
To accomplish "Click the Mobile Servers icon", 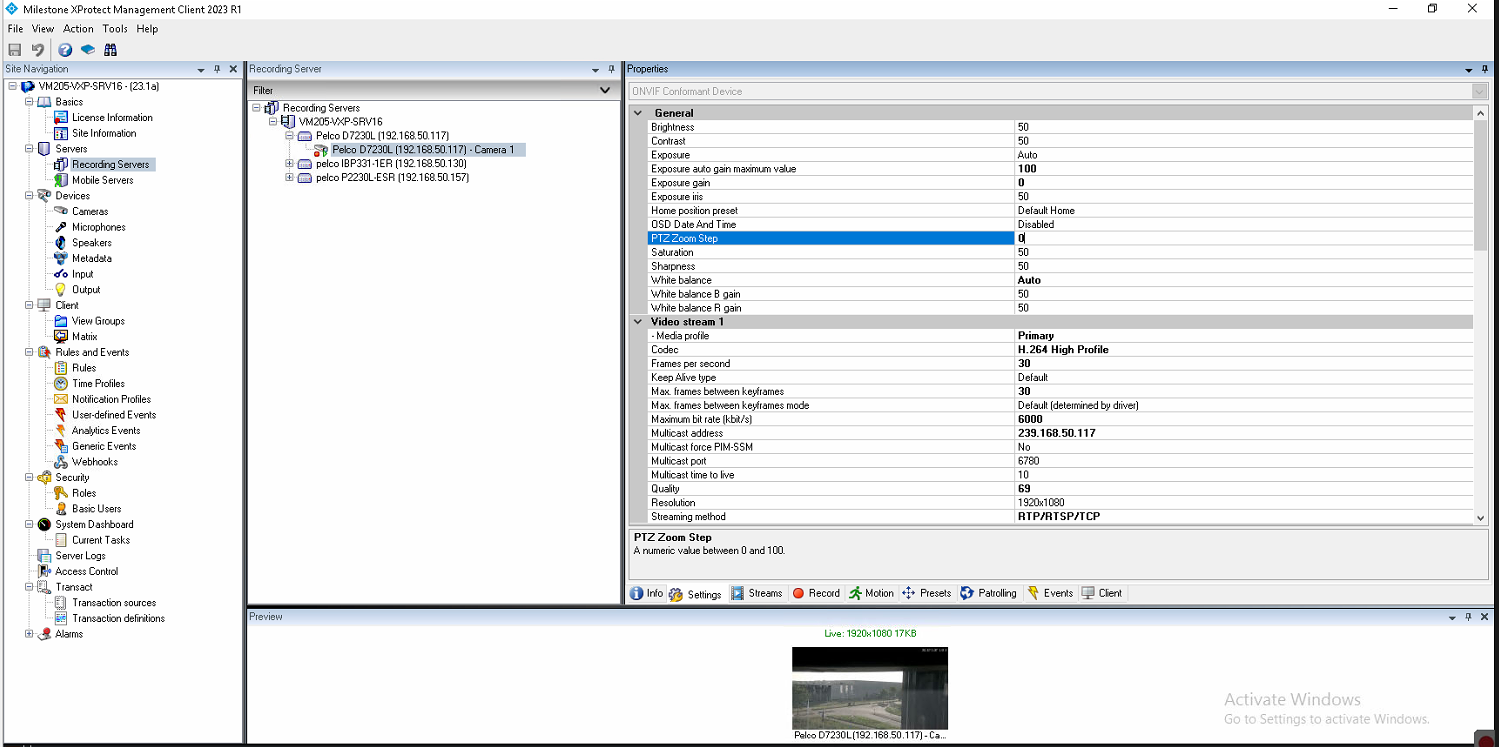I will click(x=60, y=180).
